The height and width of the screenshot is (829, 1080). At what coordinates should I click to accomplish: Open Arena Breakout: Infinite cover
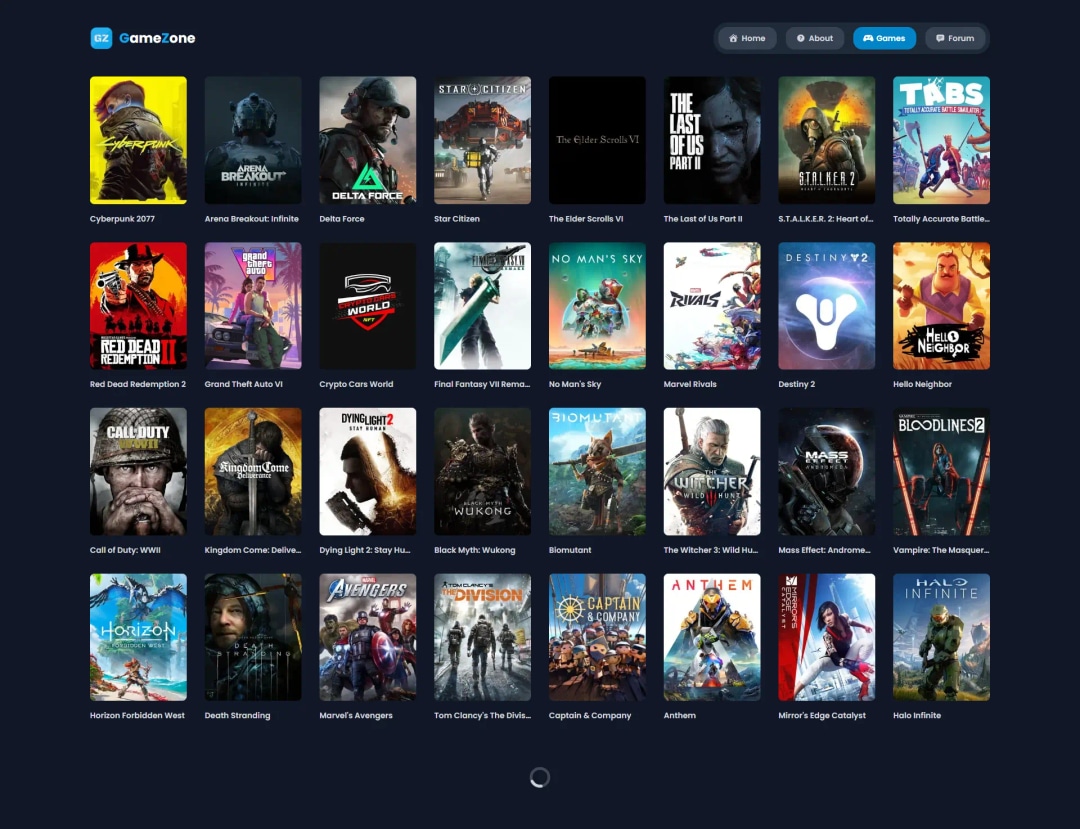coord(253,140)
